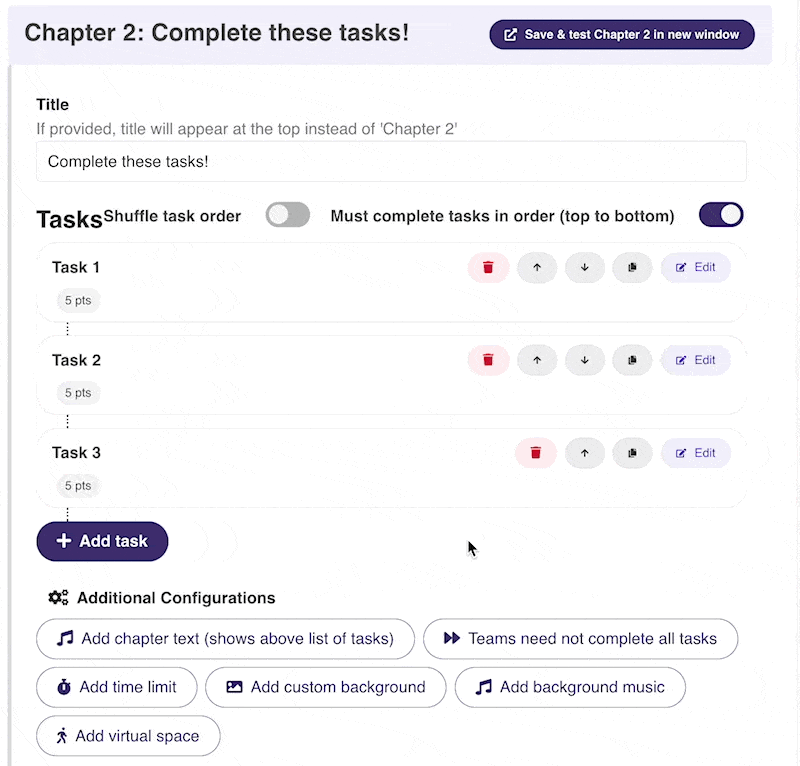Move Task 1 down with the arrow icon
This screenshot has width=800, height=766.
point(585,267)
